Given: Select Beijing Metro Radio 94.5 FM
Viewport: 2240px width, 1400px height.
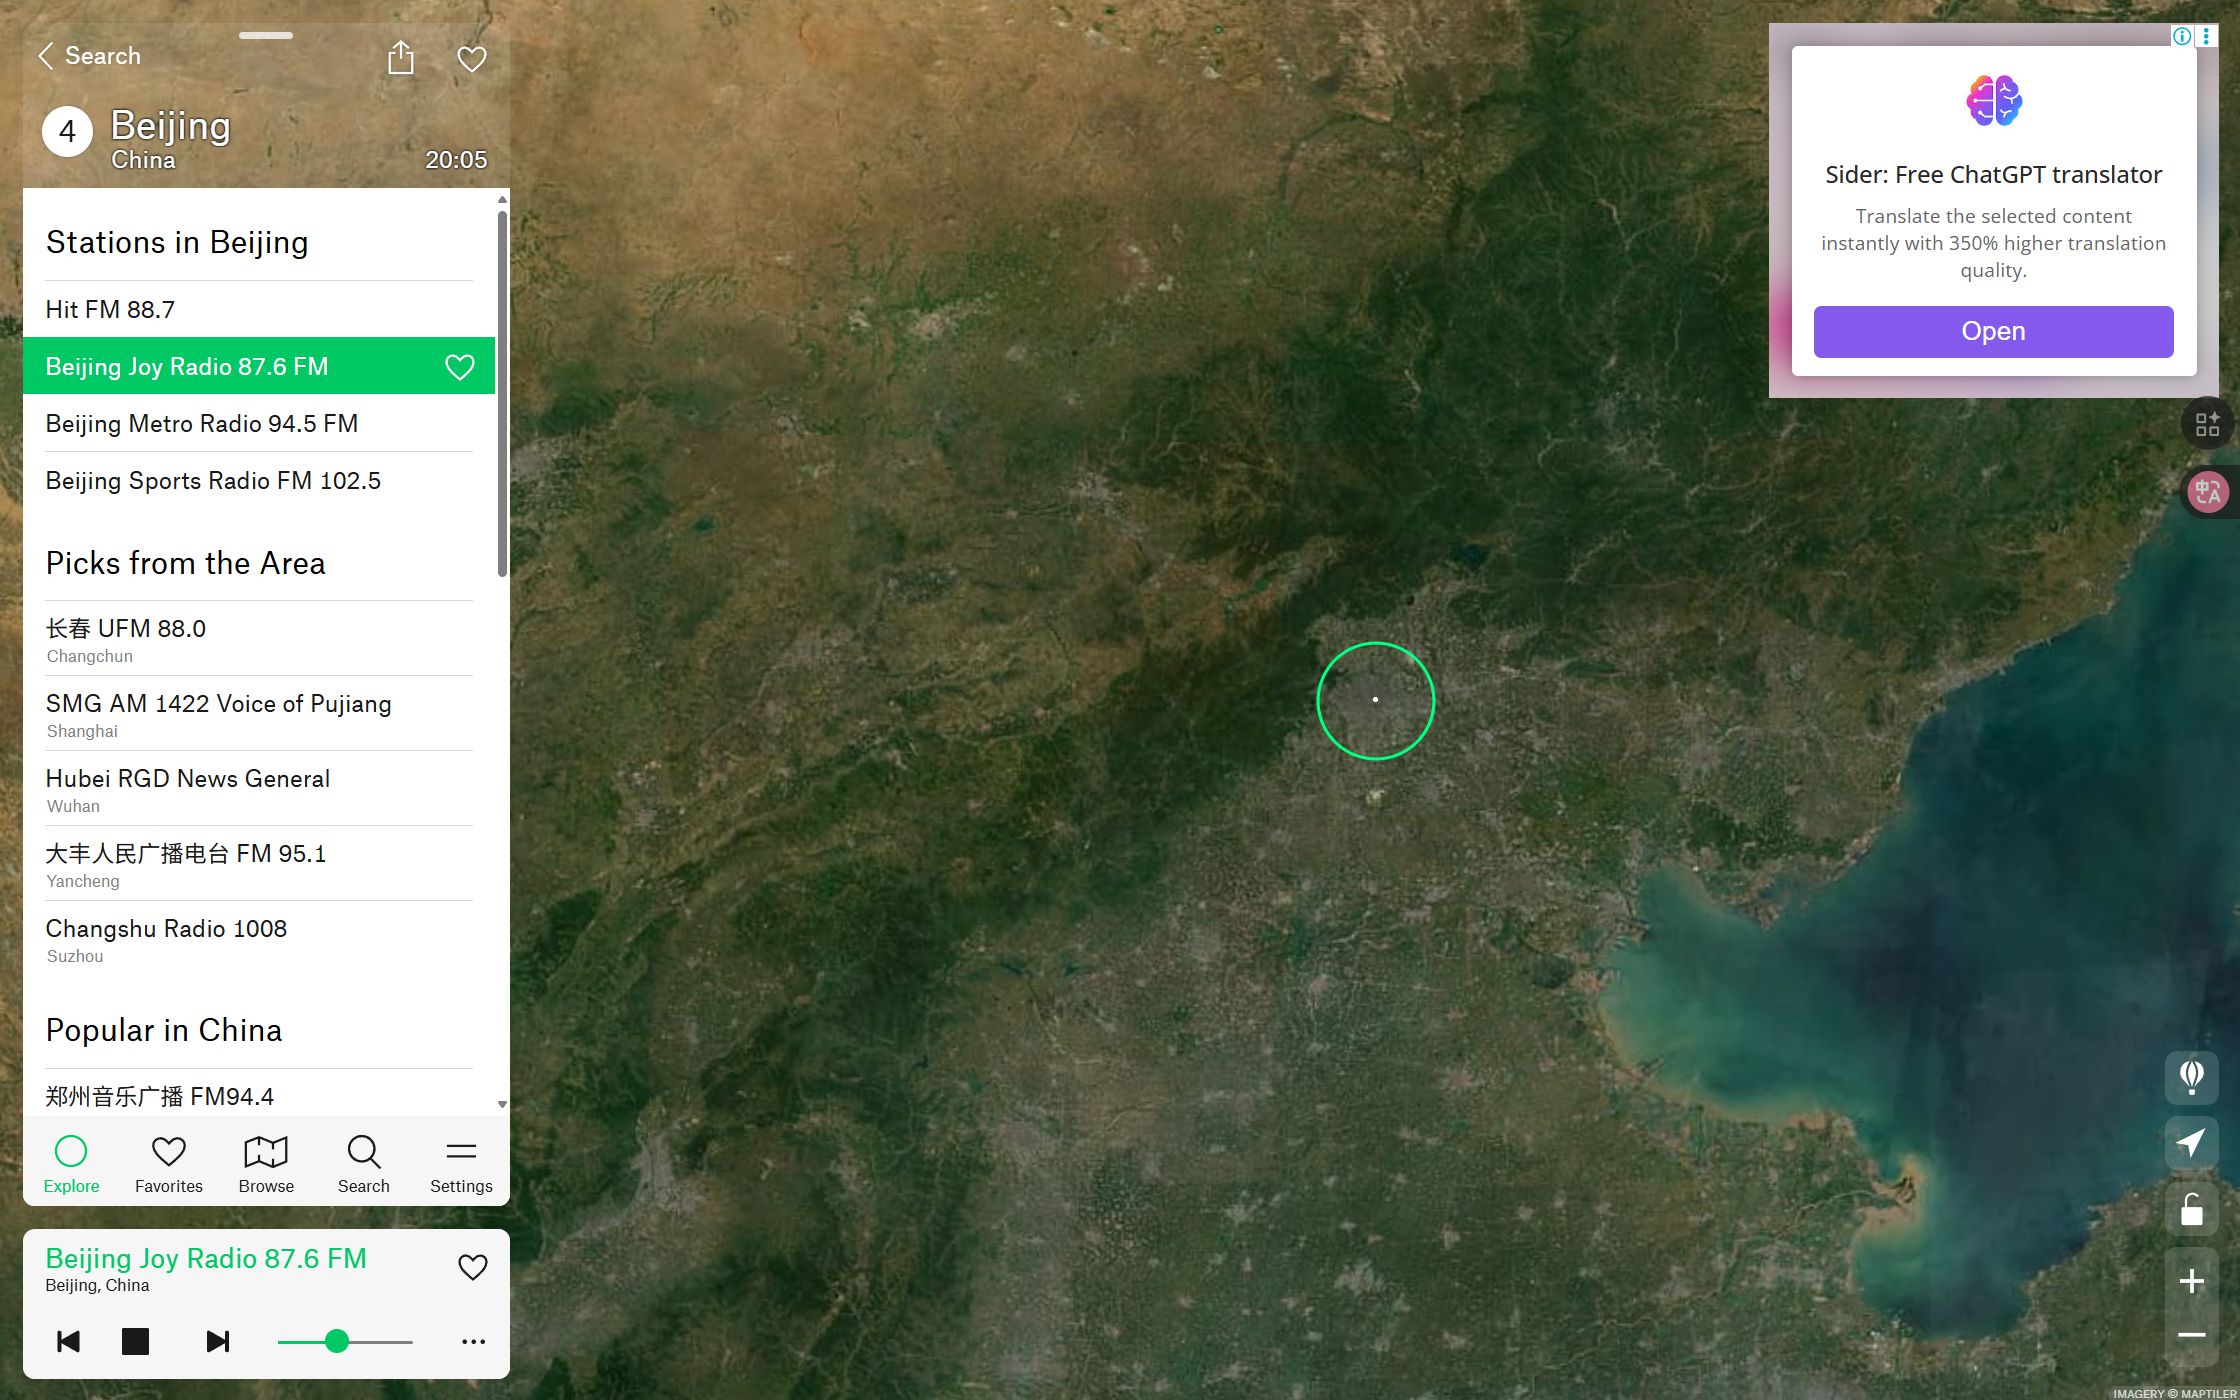Looking at the screenshot, I should click(201, 424).
